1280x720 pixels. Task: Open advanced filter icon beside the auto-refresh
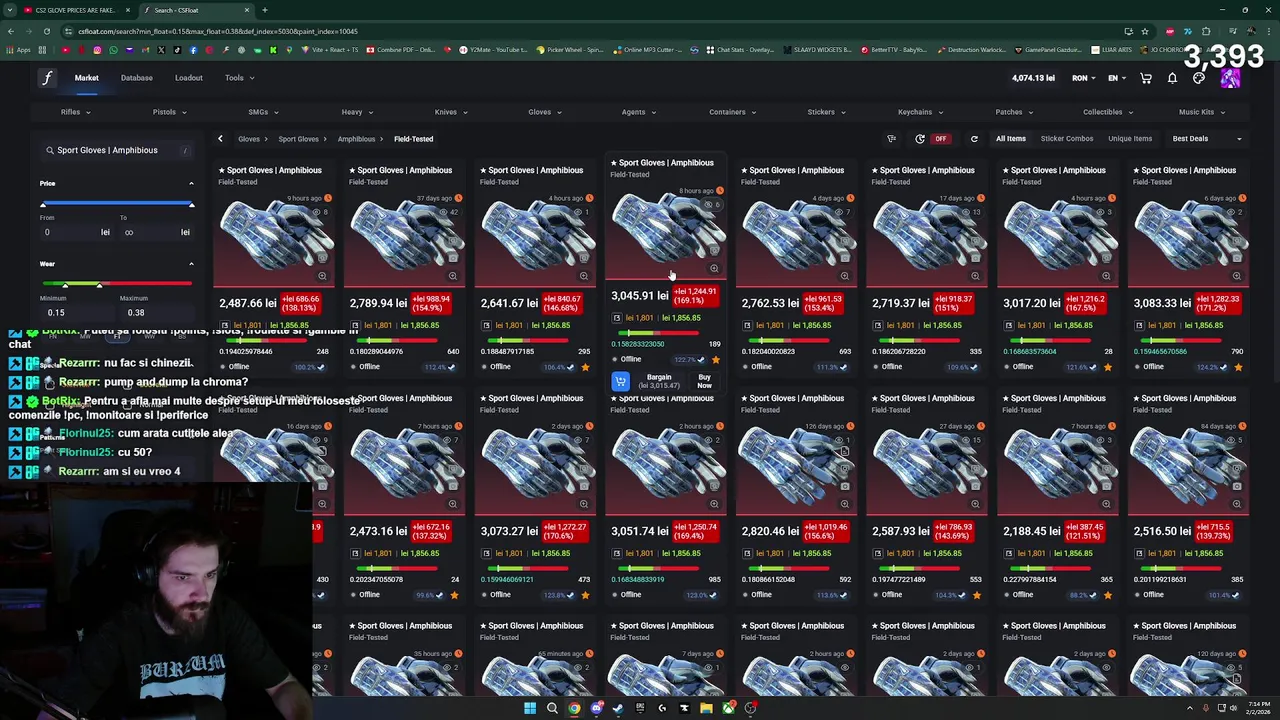pyautogui.click(x=891, y=139)
